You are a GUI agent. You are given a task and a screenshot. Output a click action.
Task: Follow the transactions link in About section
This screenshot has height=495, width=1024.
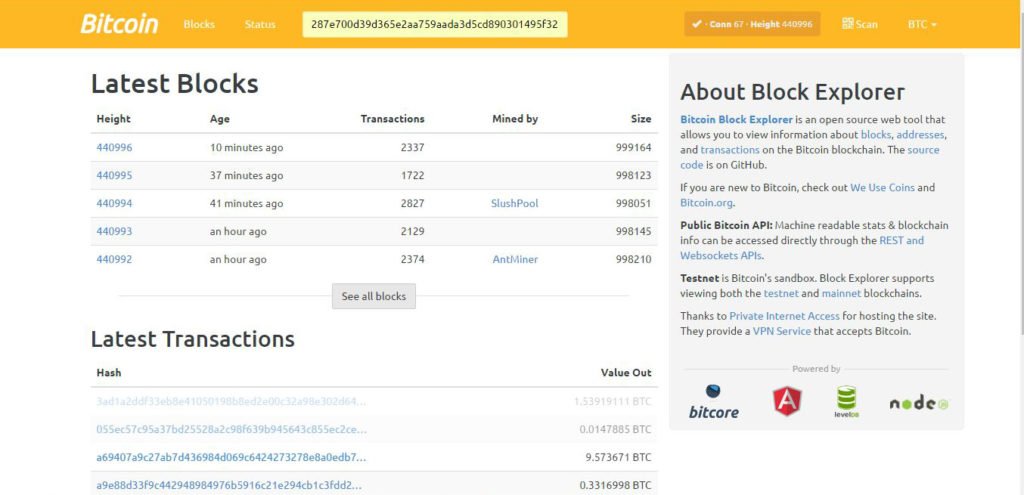tap(730, 150)
